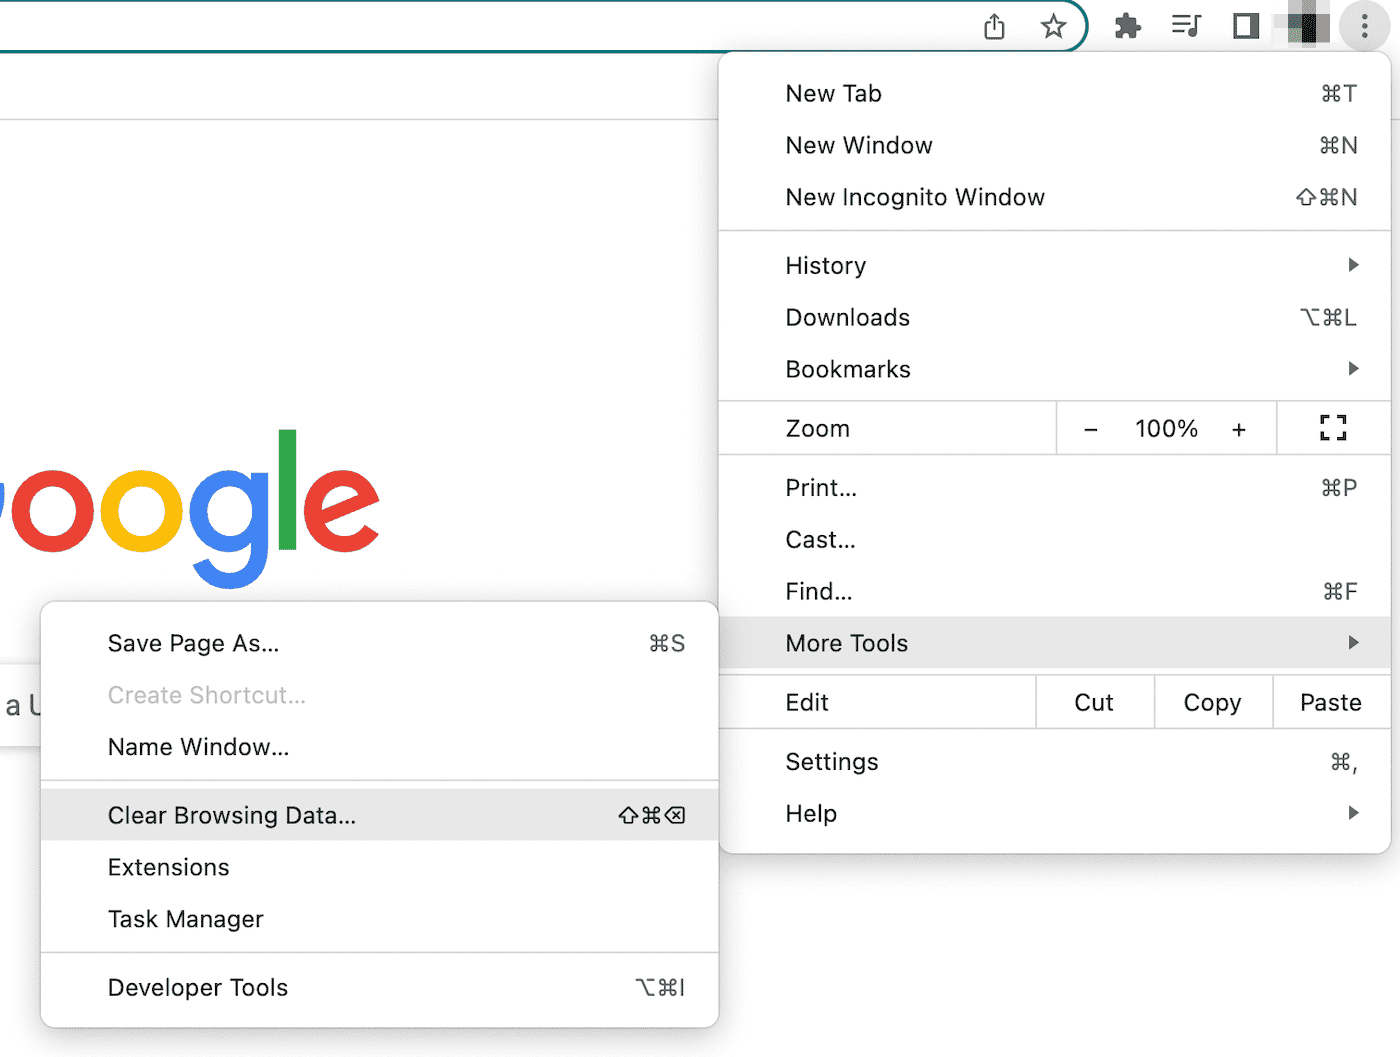Click the Copy button in the Edit row
The height and width of the screenshot is (1057, 1400).
click(1212, 702)
